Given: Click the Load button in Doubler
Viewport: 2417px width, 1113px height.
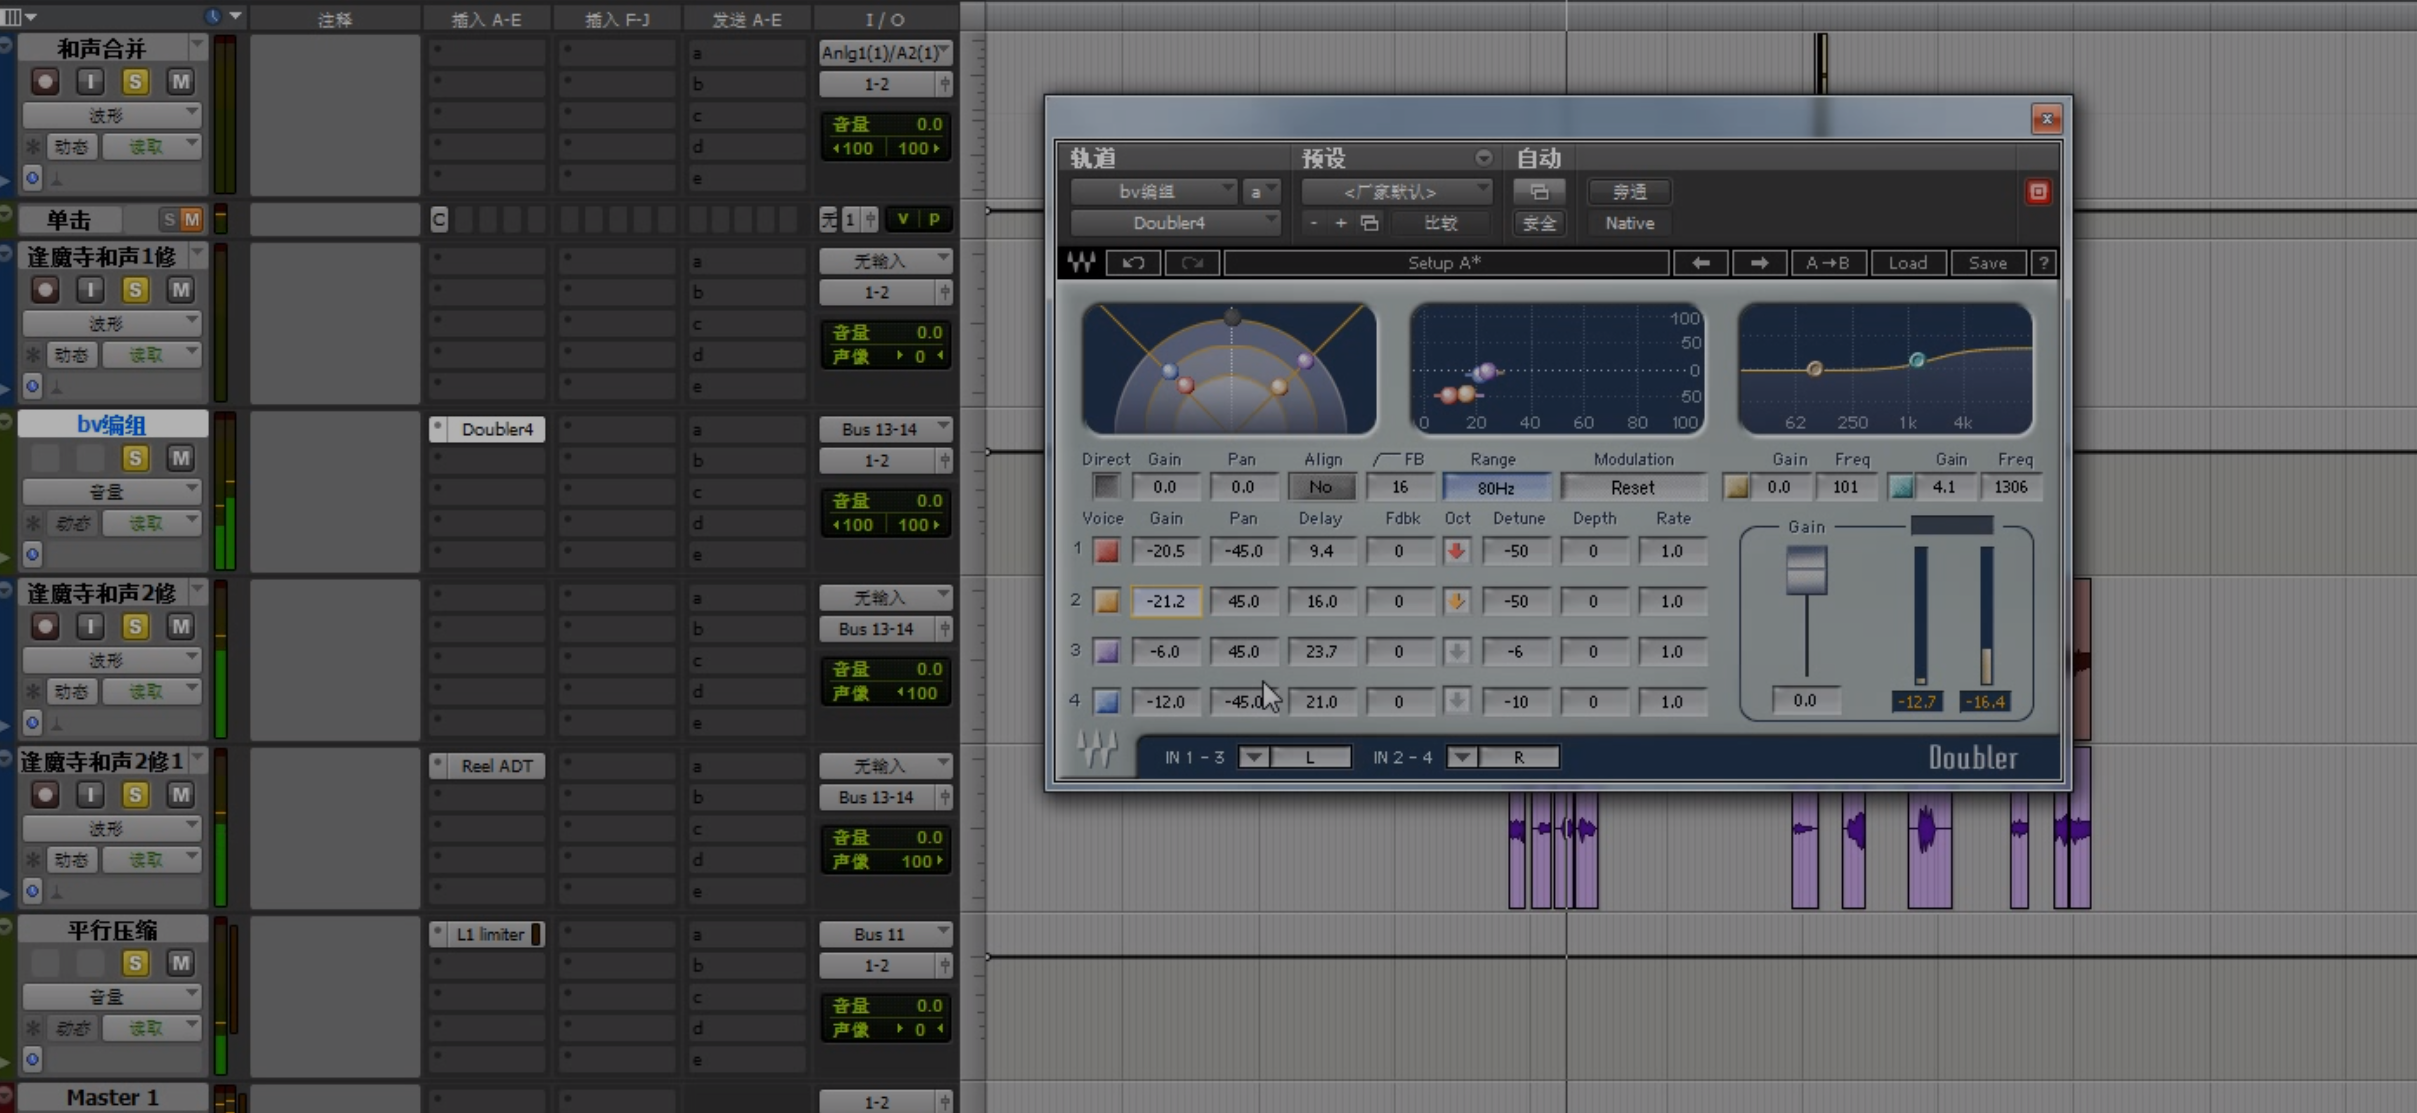Looking at the screenshot, I should click(x=1907, y=263).
